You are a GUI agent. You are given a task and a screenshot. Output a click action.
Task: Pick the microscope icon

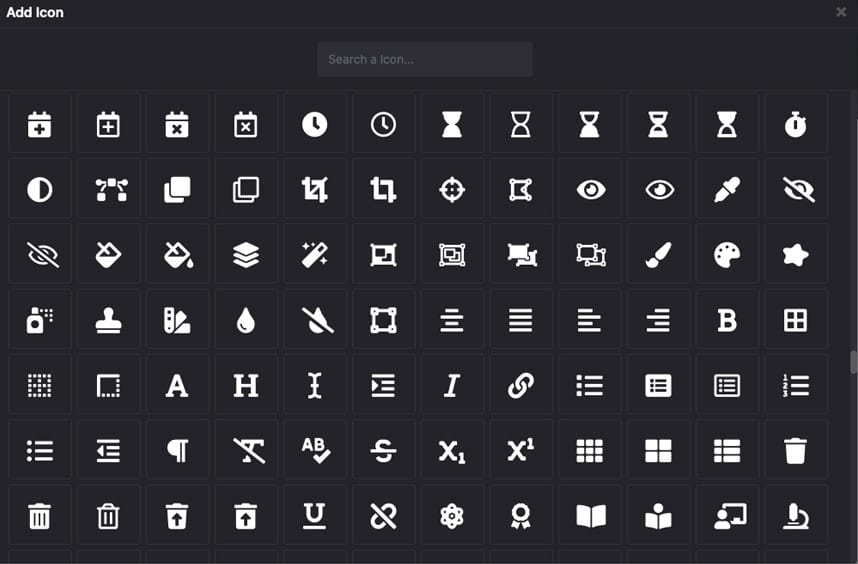tap(795, 516)
